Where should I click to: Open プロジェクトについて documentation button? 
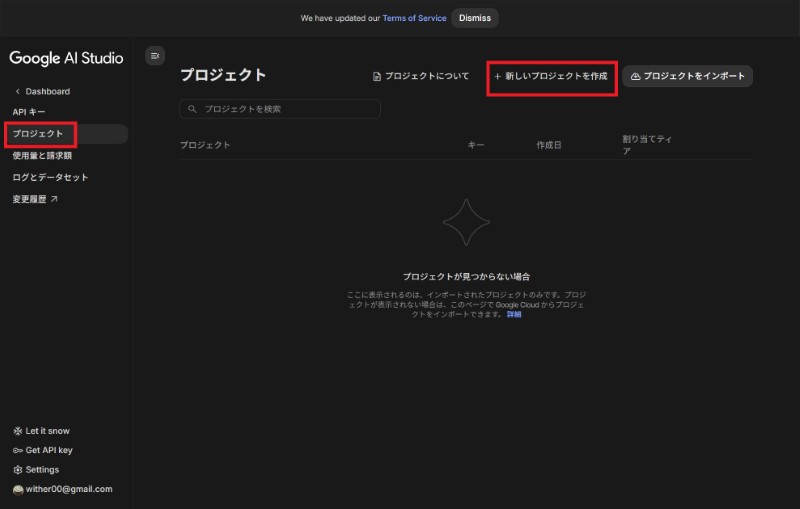pyautogui.click(x=420, y=76)
